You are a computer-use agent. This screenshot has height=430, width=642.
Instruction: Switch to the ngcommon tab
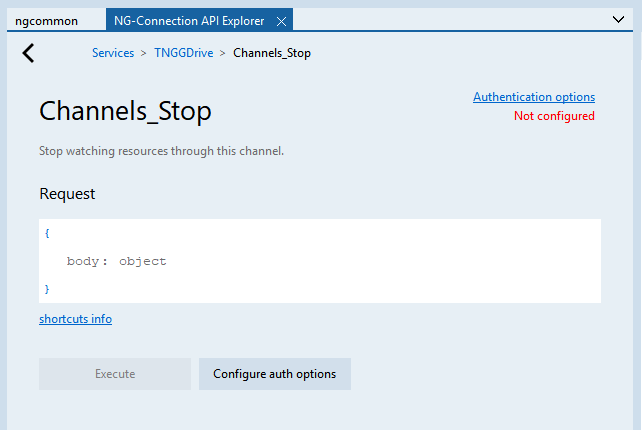point(46,21)
